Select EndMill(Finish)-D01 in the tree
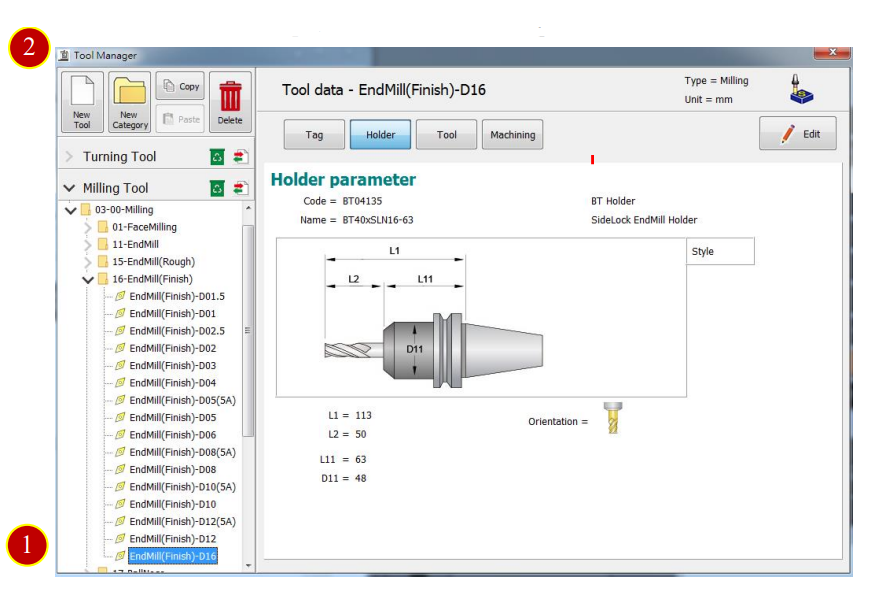Viewport: 880px width, 589px height. pos(172,314)
